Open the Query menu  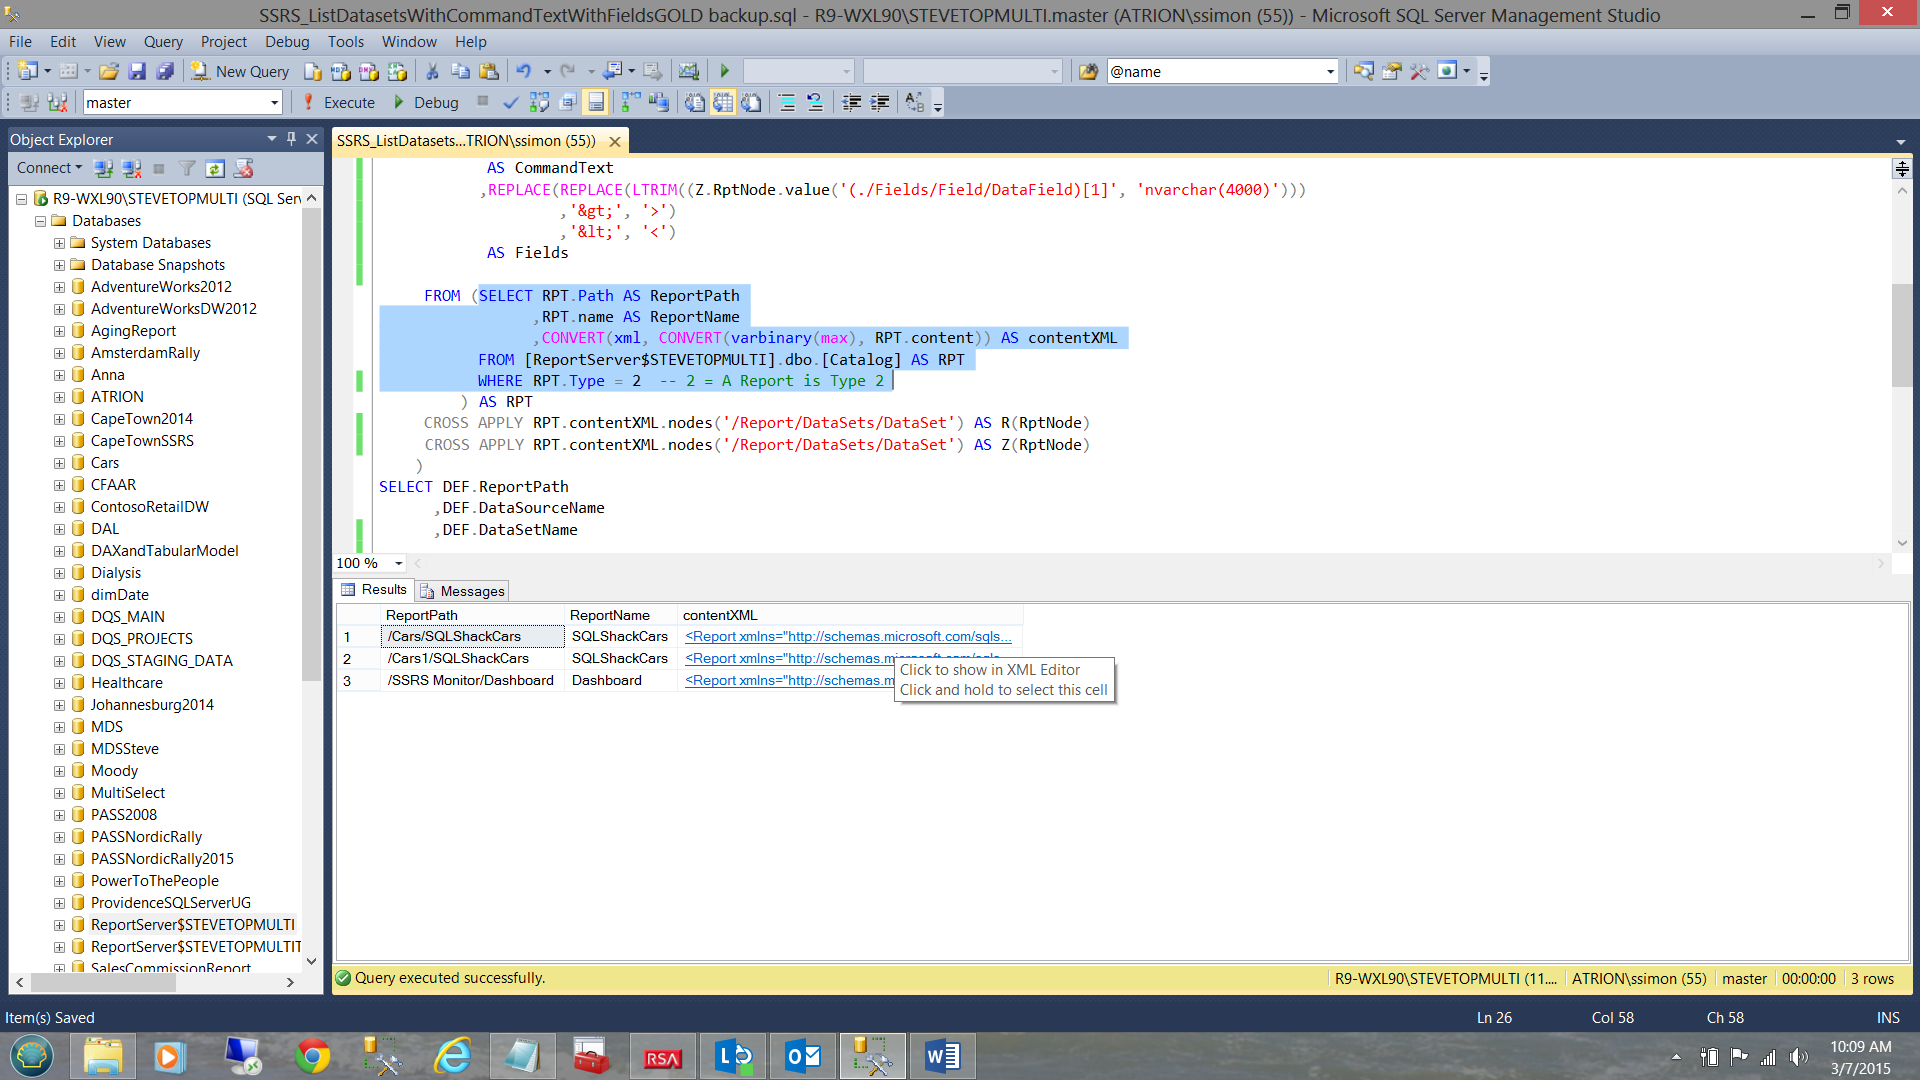162,41
